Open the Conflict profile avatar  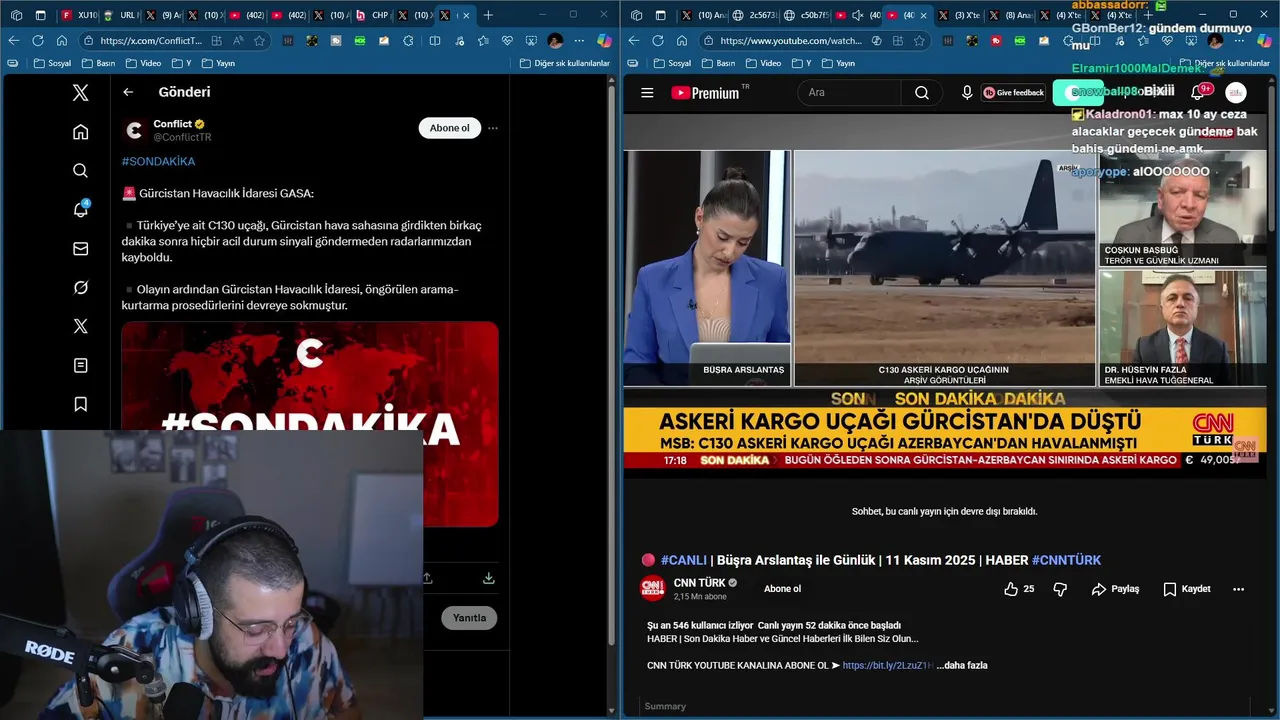[135, 130]
